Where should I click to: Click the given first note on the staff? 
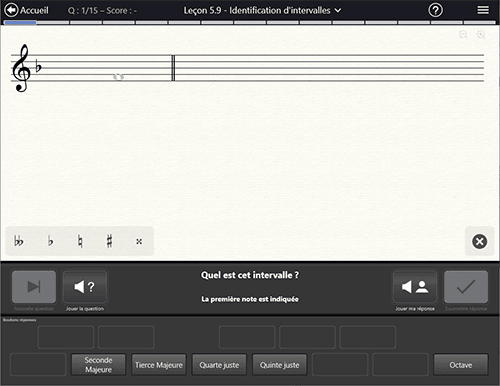pos(118,77)
